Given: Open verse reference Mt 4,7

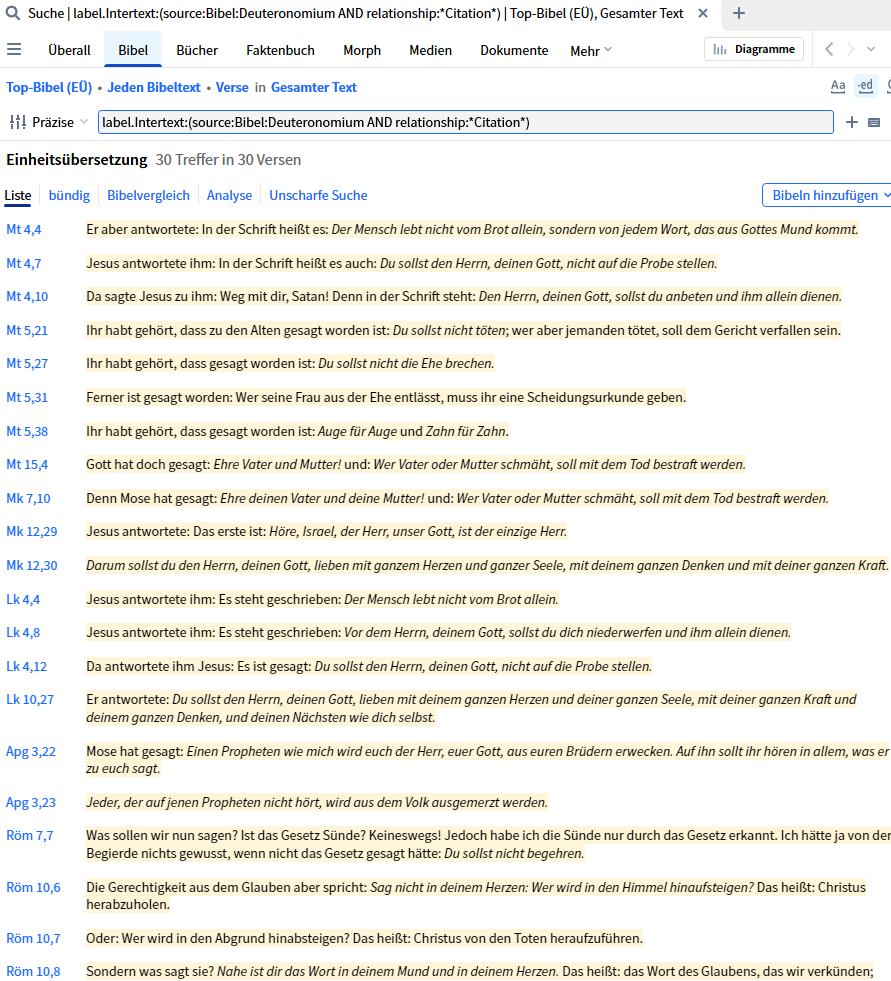Looking at the screenshot, I should click(x=24, y=263).
